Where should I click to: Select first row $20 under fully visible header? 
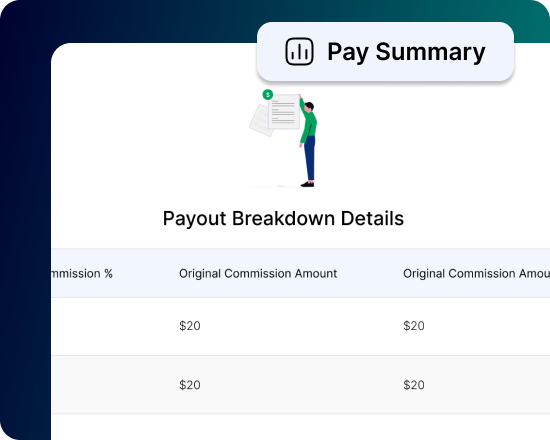190,326
